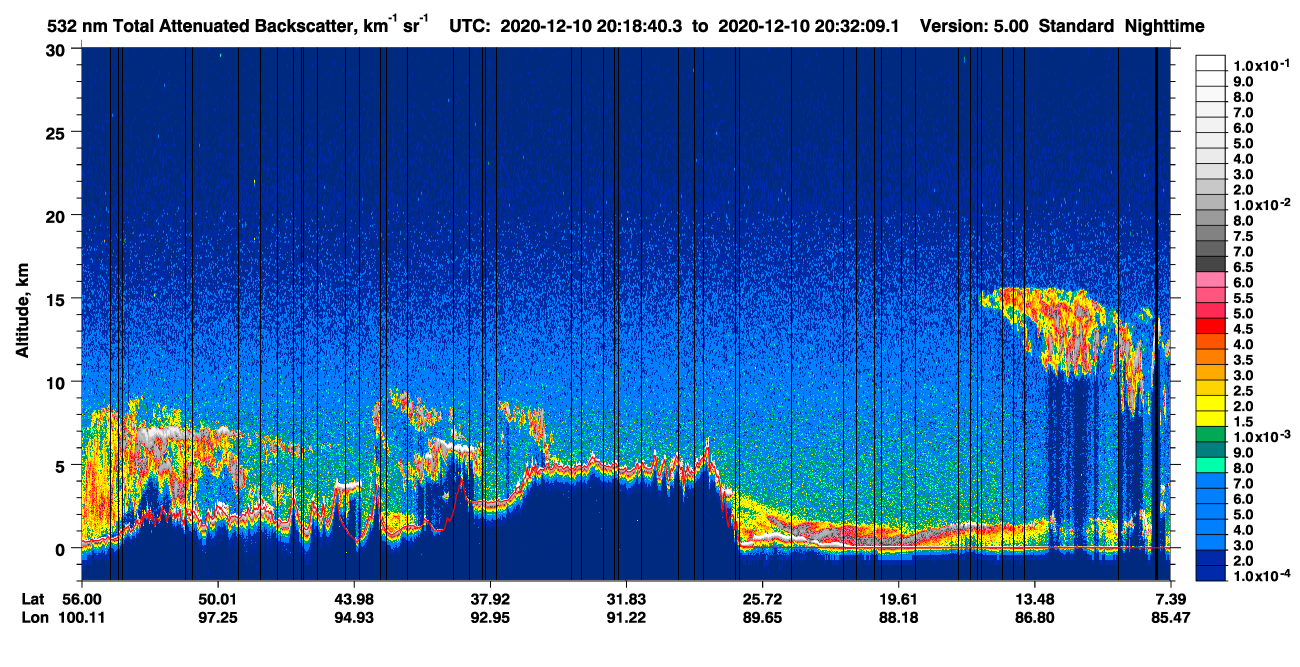Click the 20 tick label on altitude axis

[x=58, y=215]
